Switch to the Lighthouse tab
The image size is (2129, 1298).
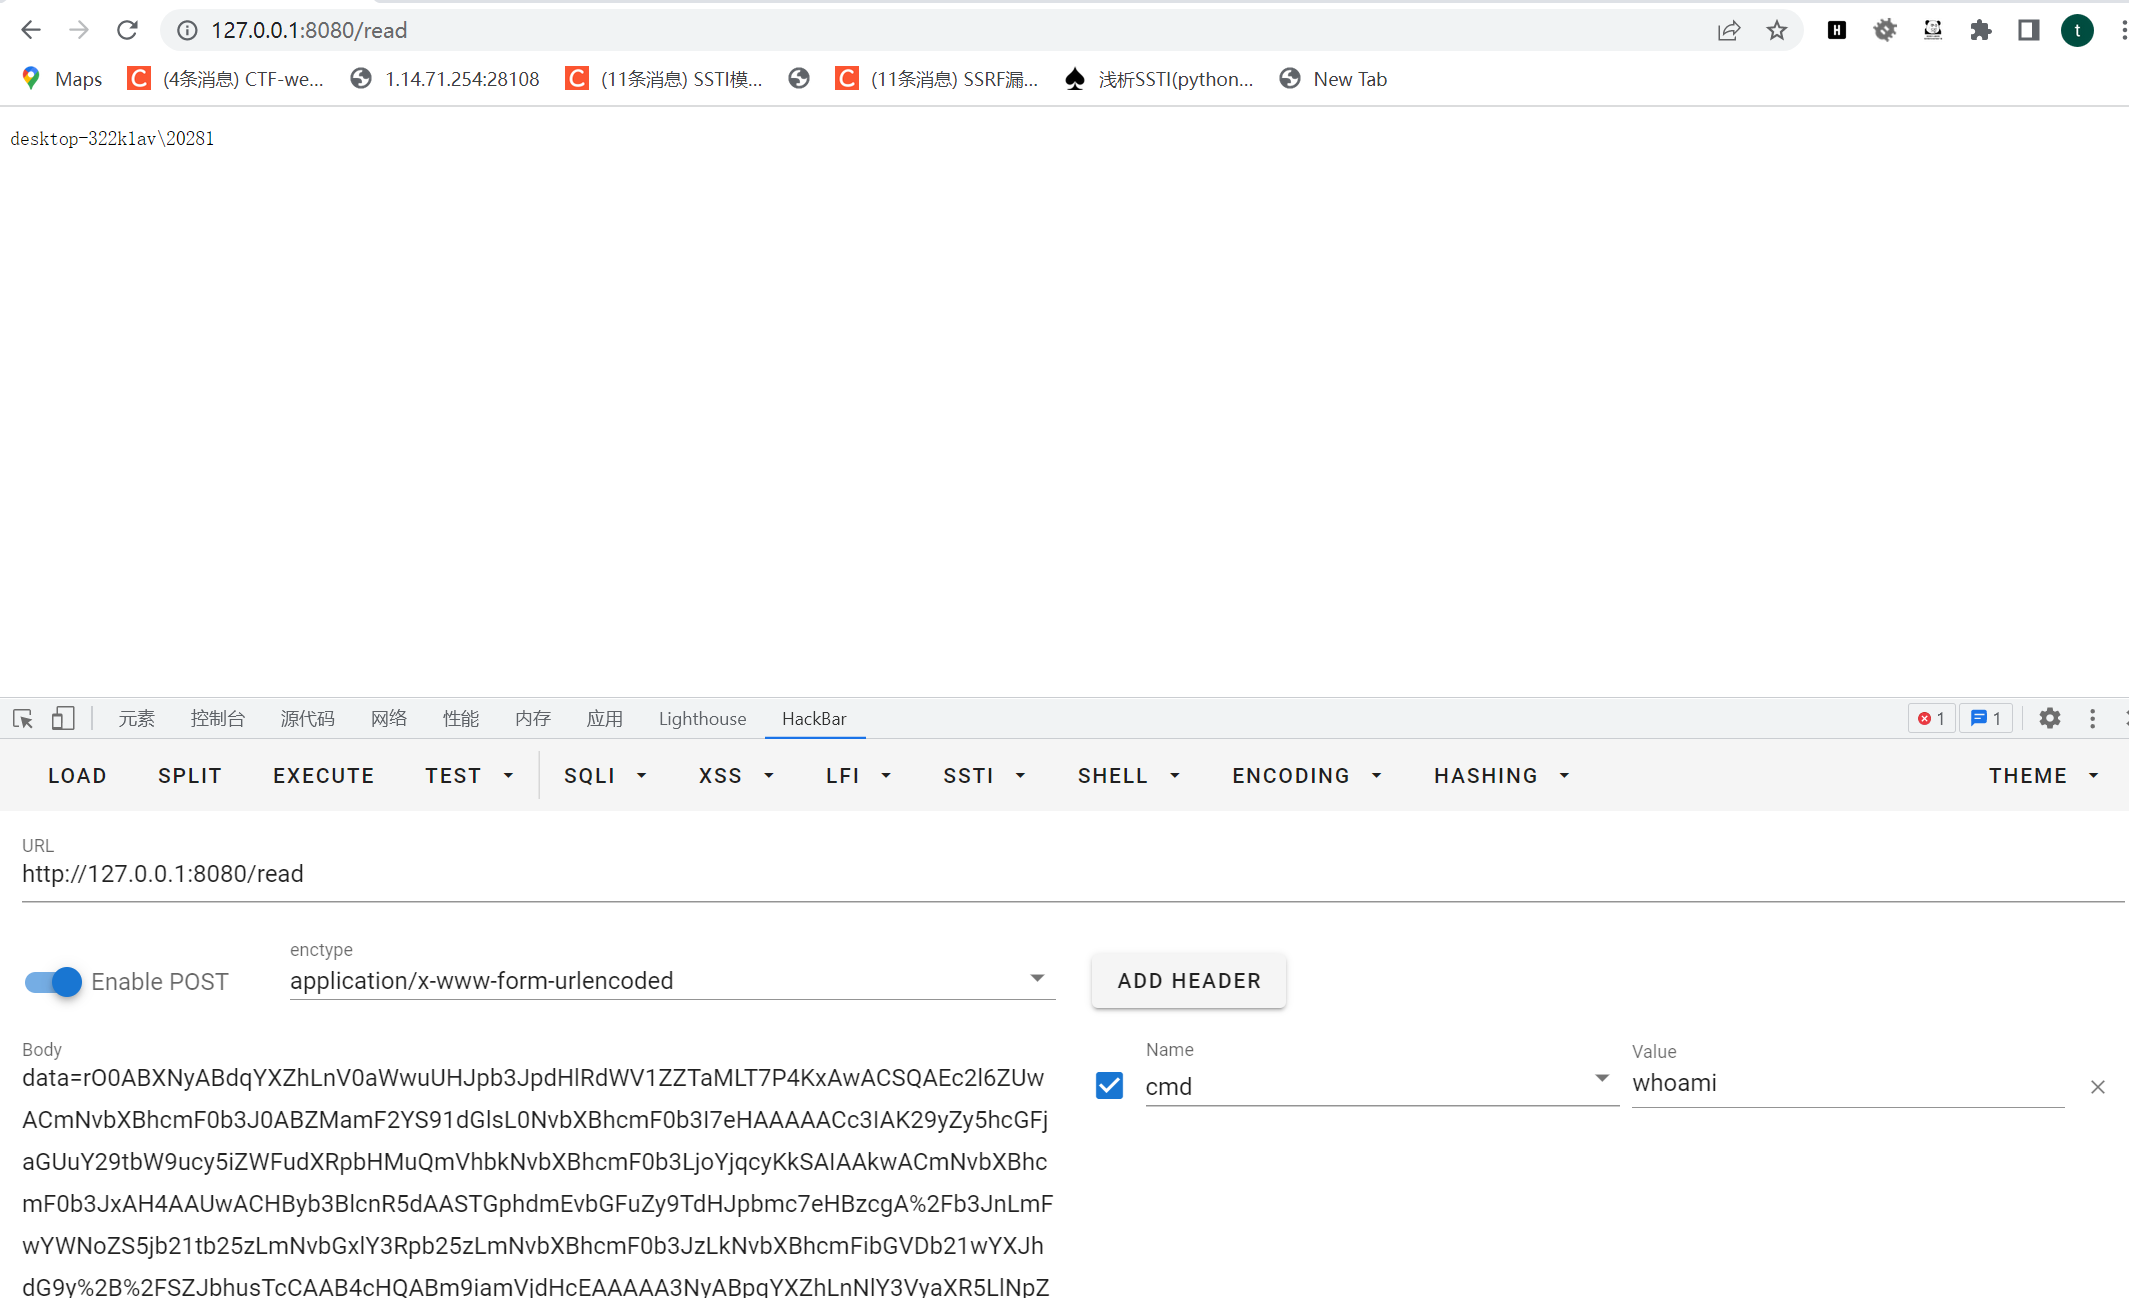pyautogui.click(x=702, y=718)
